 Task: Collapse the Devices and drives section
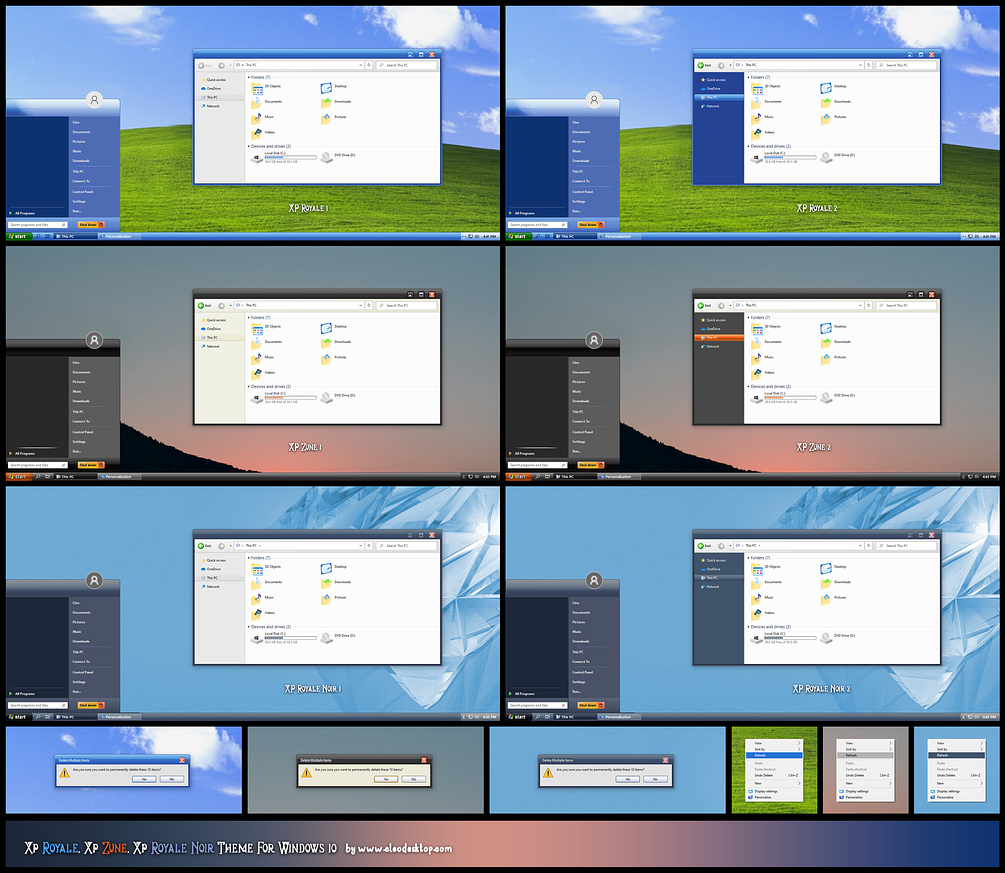(248, 145)
